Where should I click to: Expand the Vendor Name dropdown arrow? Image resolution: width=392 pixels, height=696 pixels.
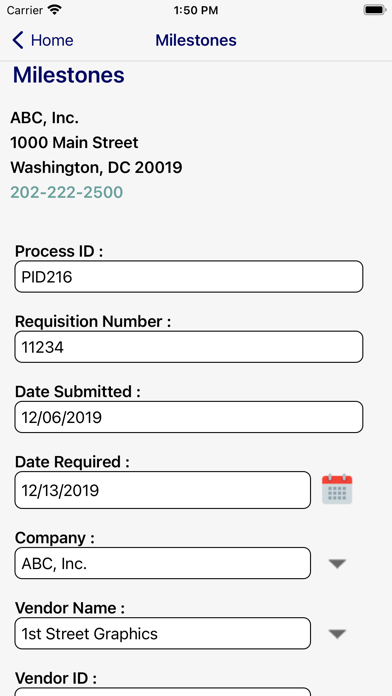tap(337, 633)
